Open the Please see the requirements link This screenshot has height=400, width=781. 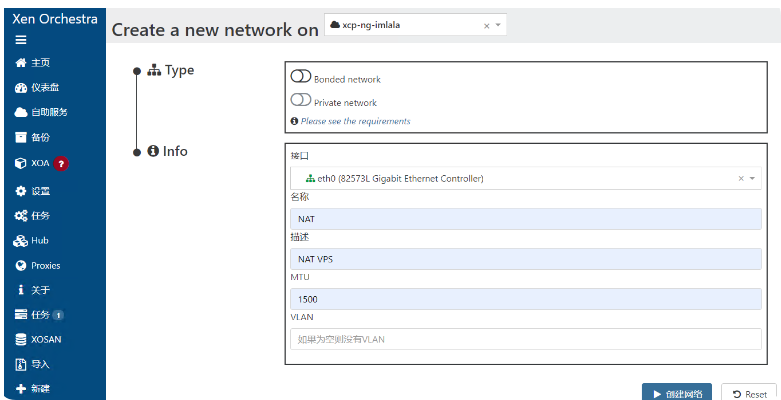(356, 121)
